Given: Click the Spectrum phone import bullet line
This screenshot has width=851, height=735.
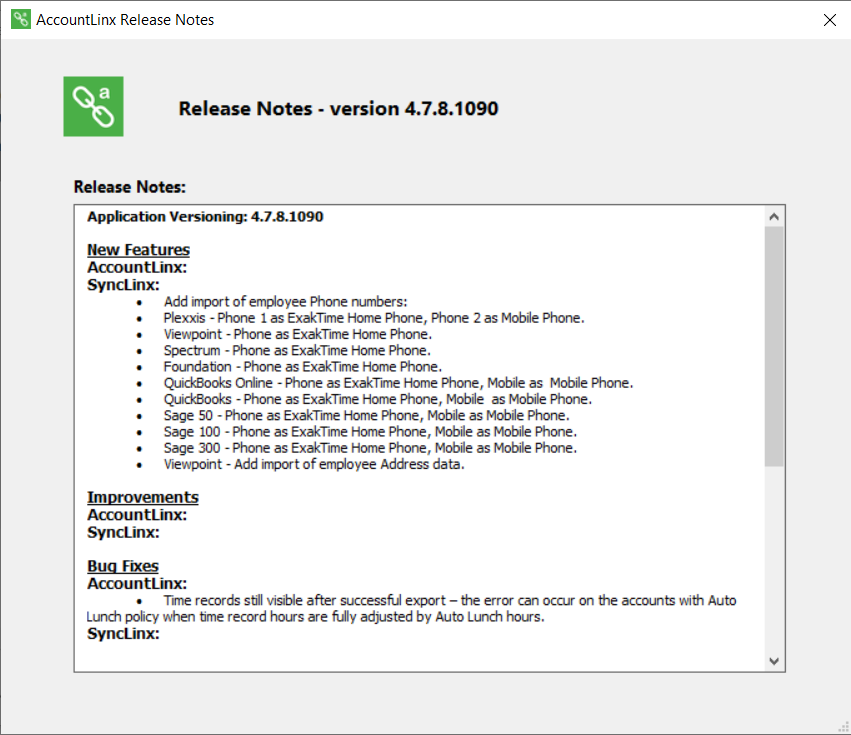Looking at the screenshot, I should click(297, 351).
